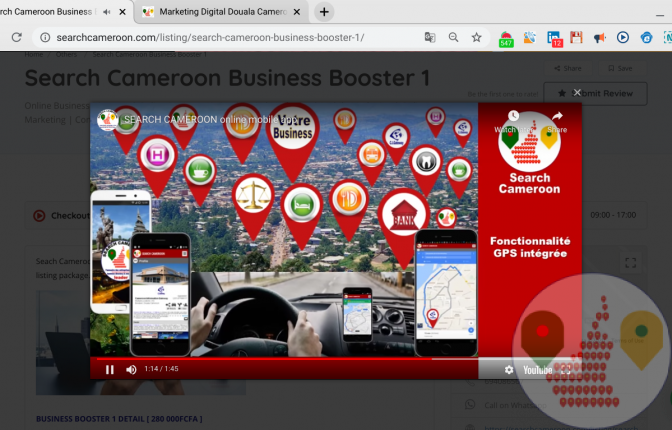
Task: Click the Call on WhatsApp link
Action: coord(515,405)
